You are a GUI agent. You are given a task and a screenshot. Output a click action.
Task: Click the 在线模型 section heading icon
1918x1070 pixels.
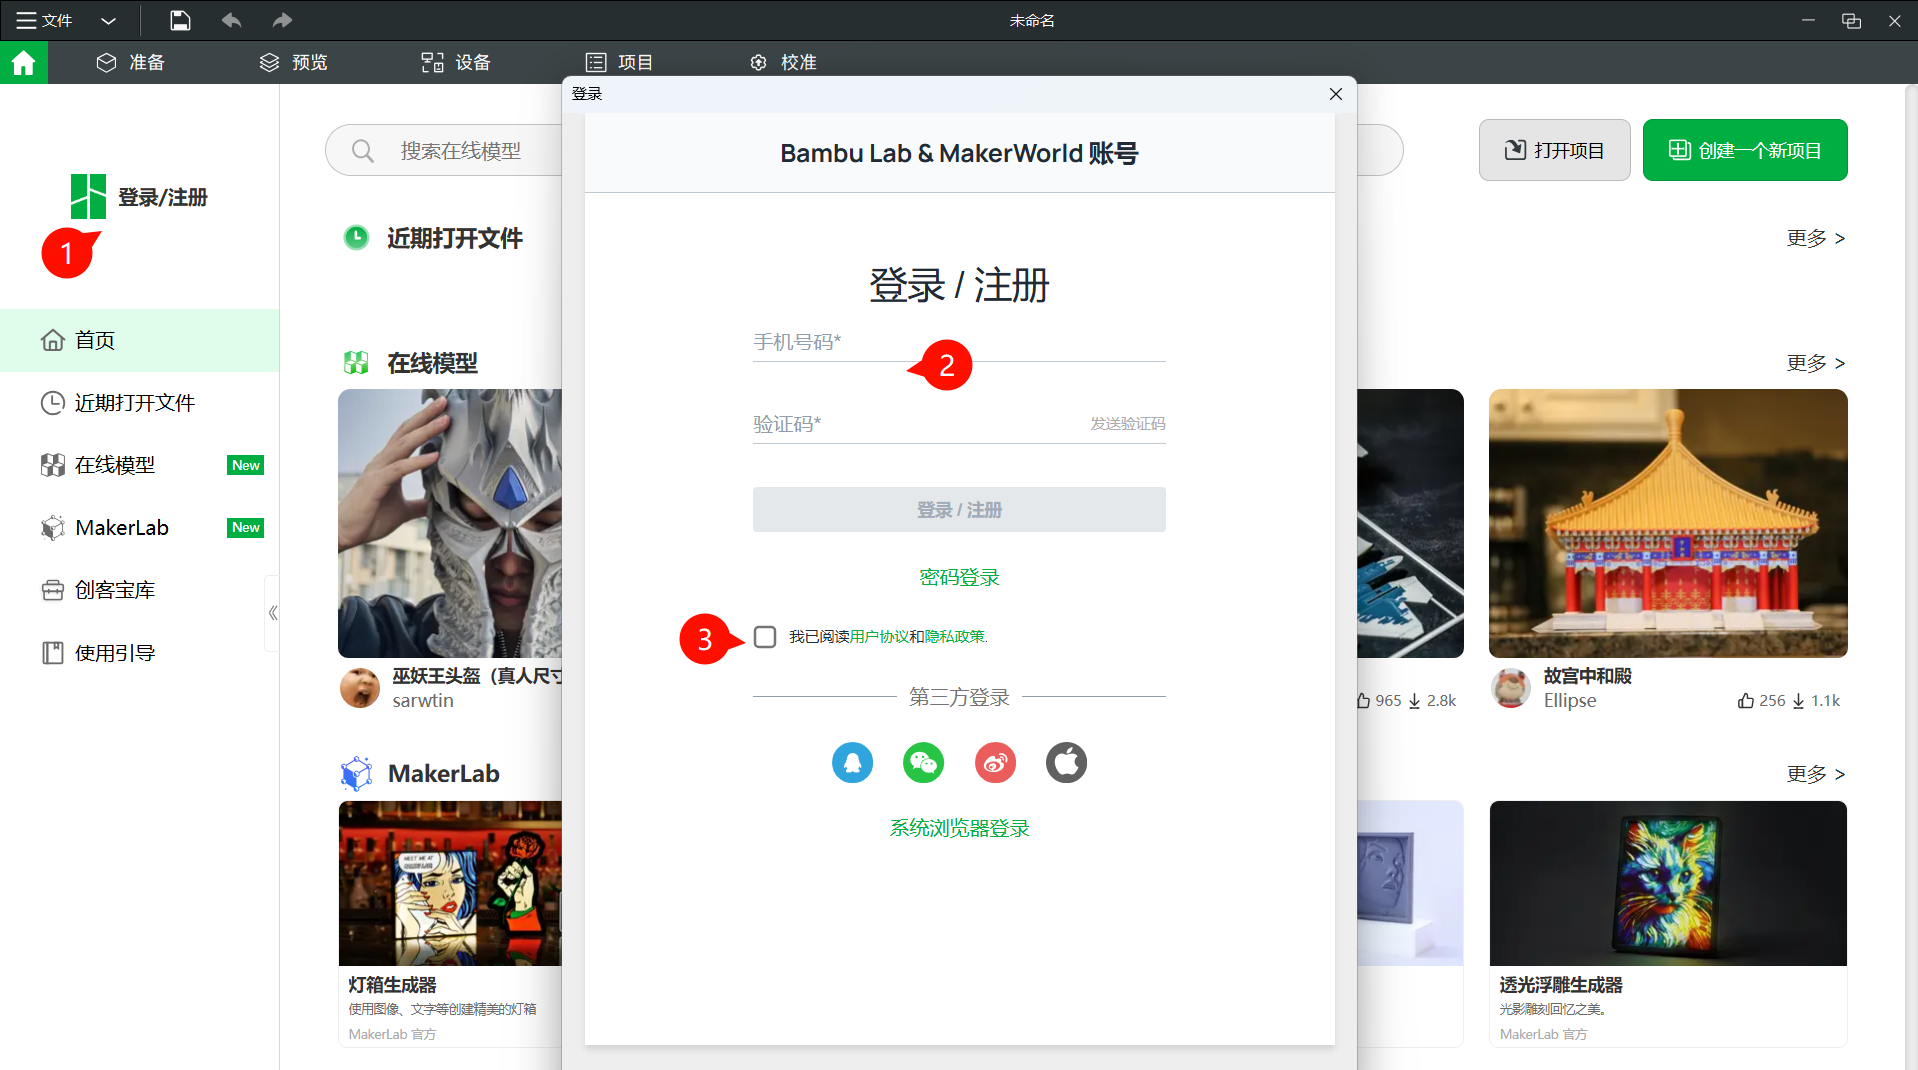coord(356,363)
